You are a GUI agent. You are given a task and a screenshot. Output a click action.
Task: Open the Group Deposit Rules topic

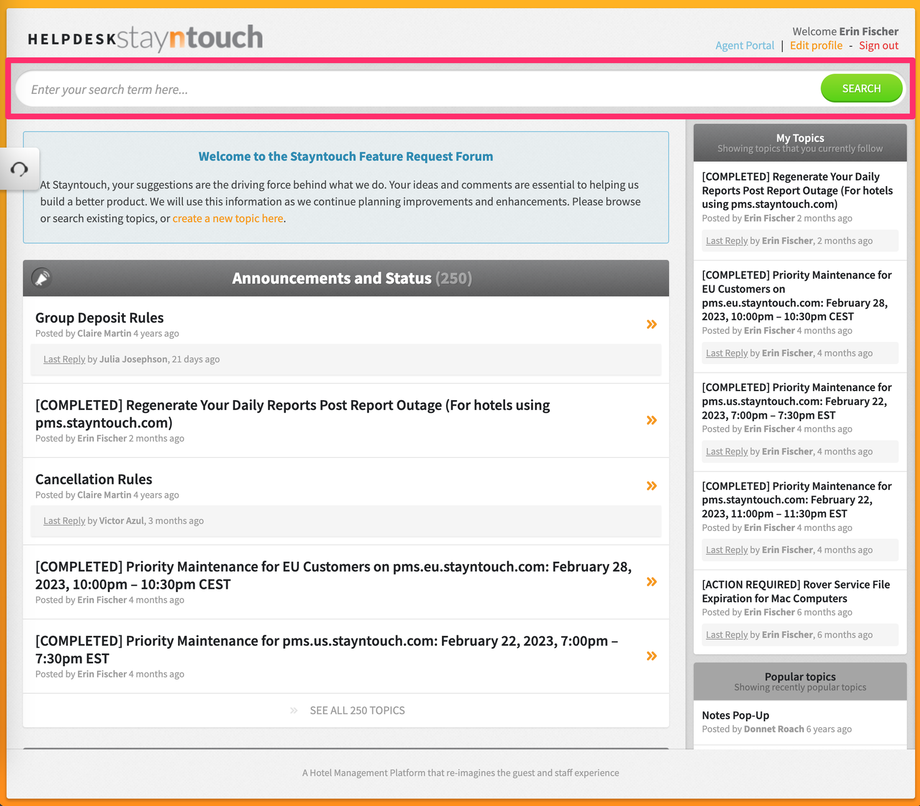pos(99,317)
